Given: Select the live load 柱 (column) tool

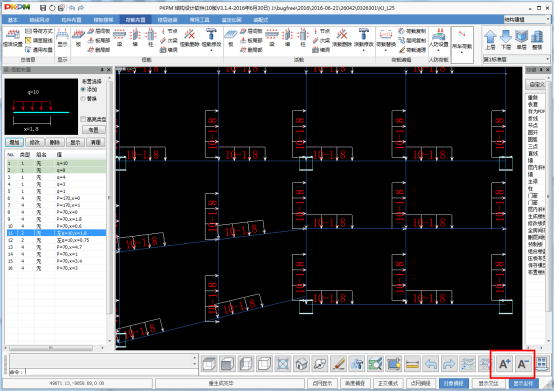Looking at the screenshot, I should (x=303, y=38).
